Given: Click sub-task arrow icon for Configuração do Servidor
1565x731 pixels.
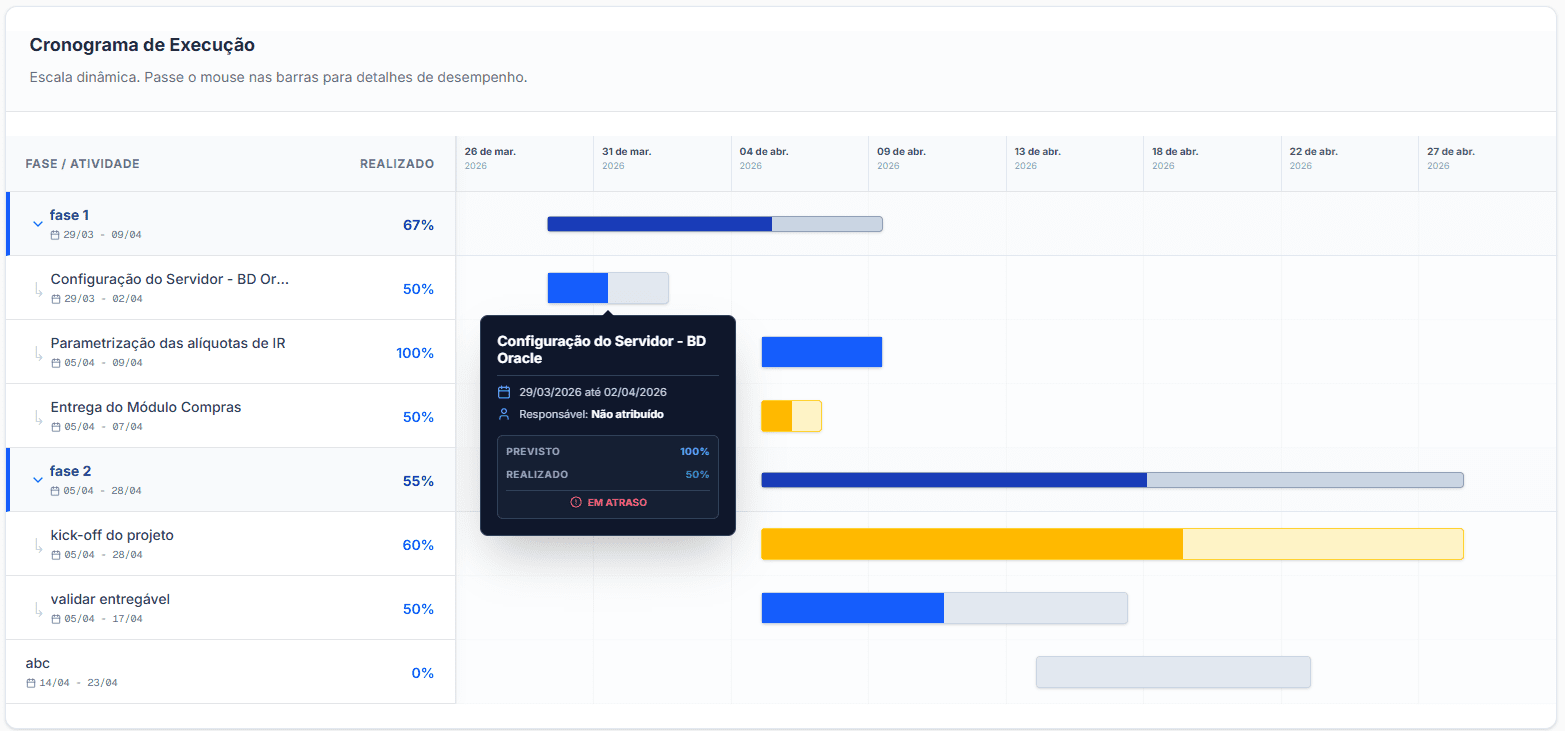Looking at the screenshot, I should pos(38,289).
